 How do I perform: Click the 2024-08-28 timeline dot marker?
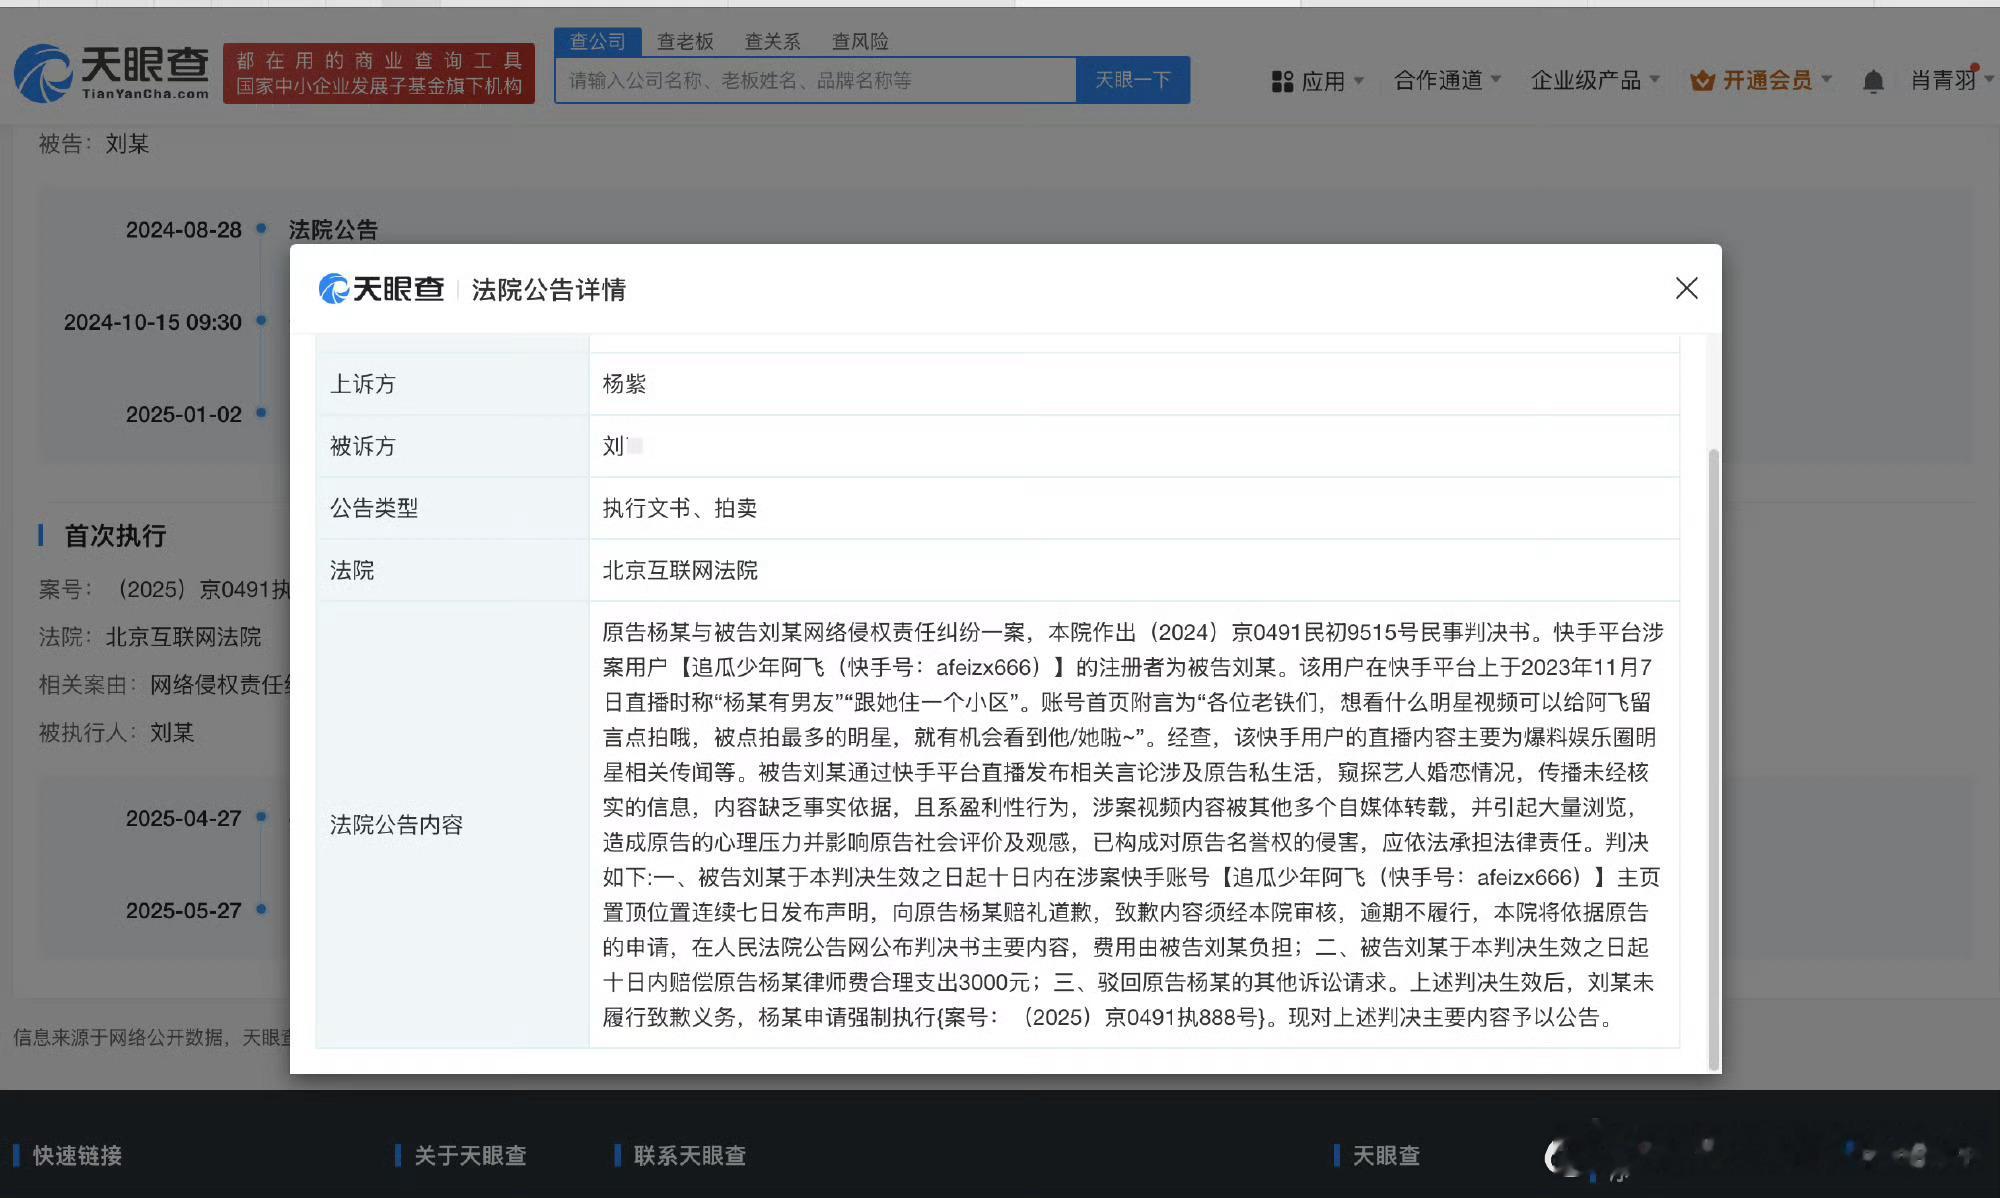coord(261,229)
